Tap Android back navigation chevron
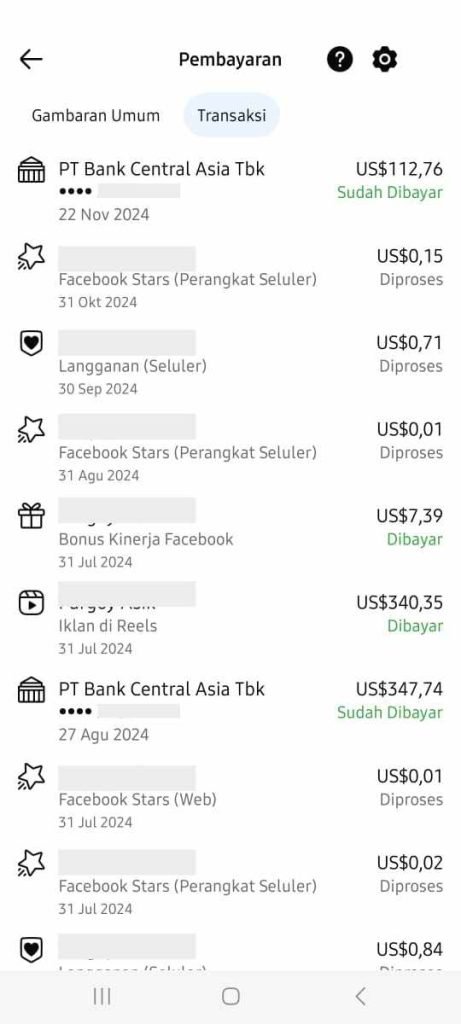461x1024 pixels. pyautogui.click(x=360, y=996)
